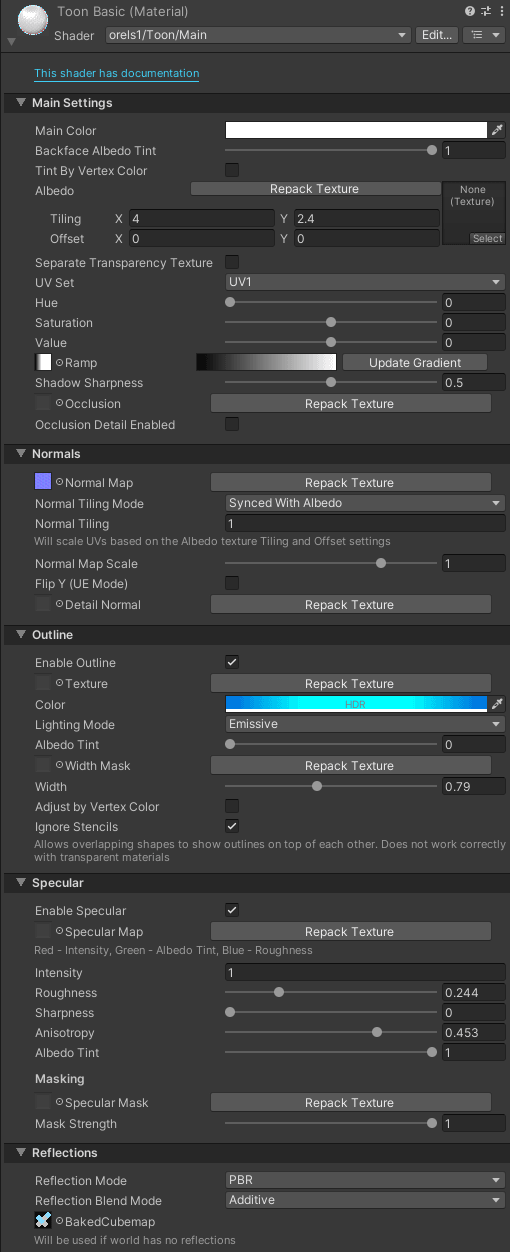Click the Tiling Y input field
The width and height of the screenshot is (510, 1252).
(366, 219)
